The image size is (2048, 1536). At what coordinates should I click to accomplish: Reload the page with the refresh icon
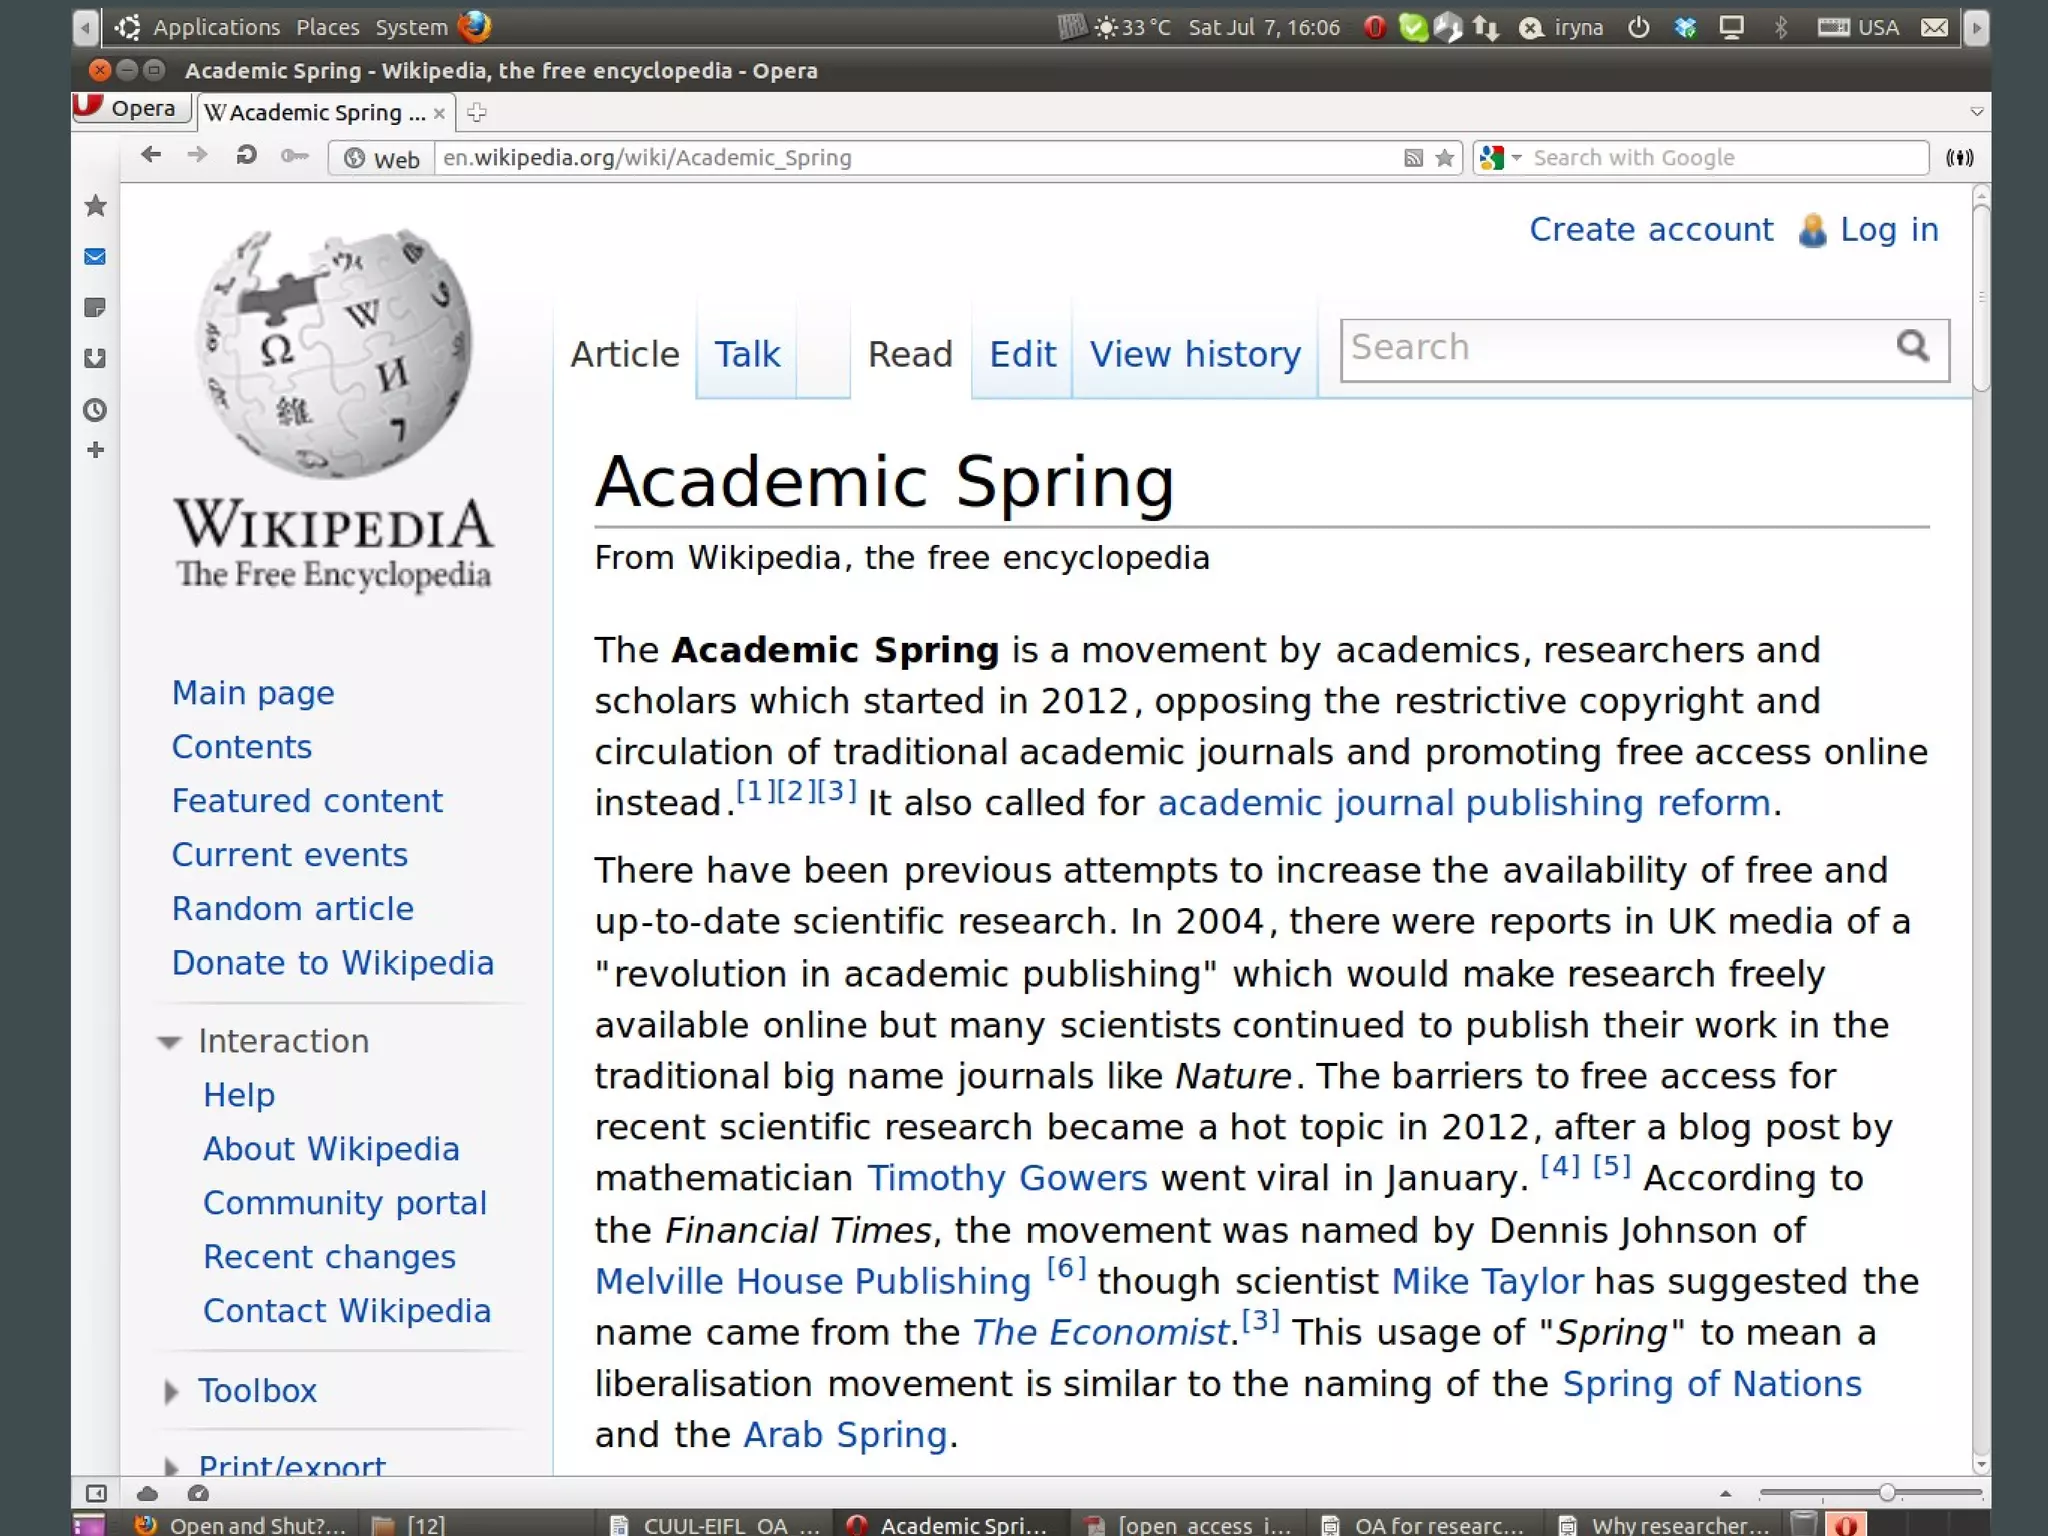pyautogui.click(x=246, y=156)
